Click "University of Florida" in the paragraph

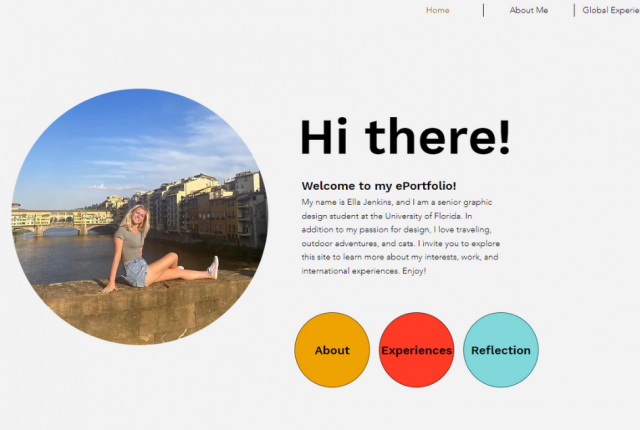coord(423,216)
